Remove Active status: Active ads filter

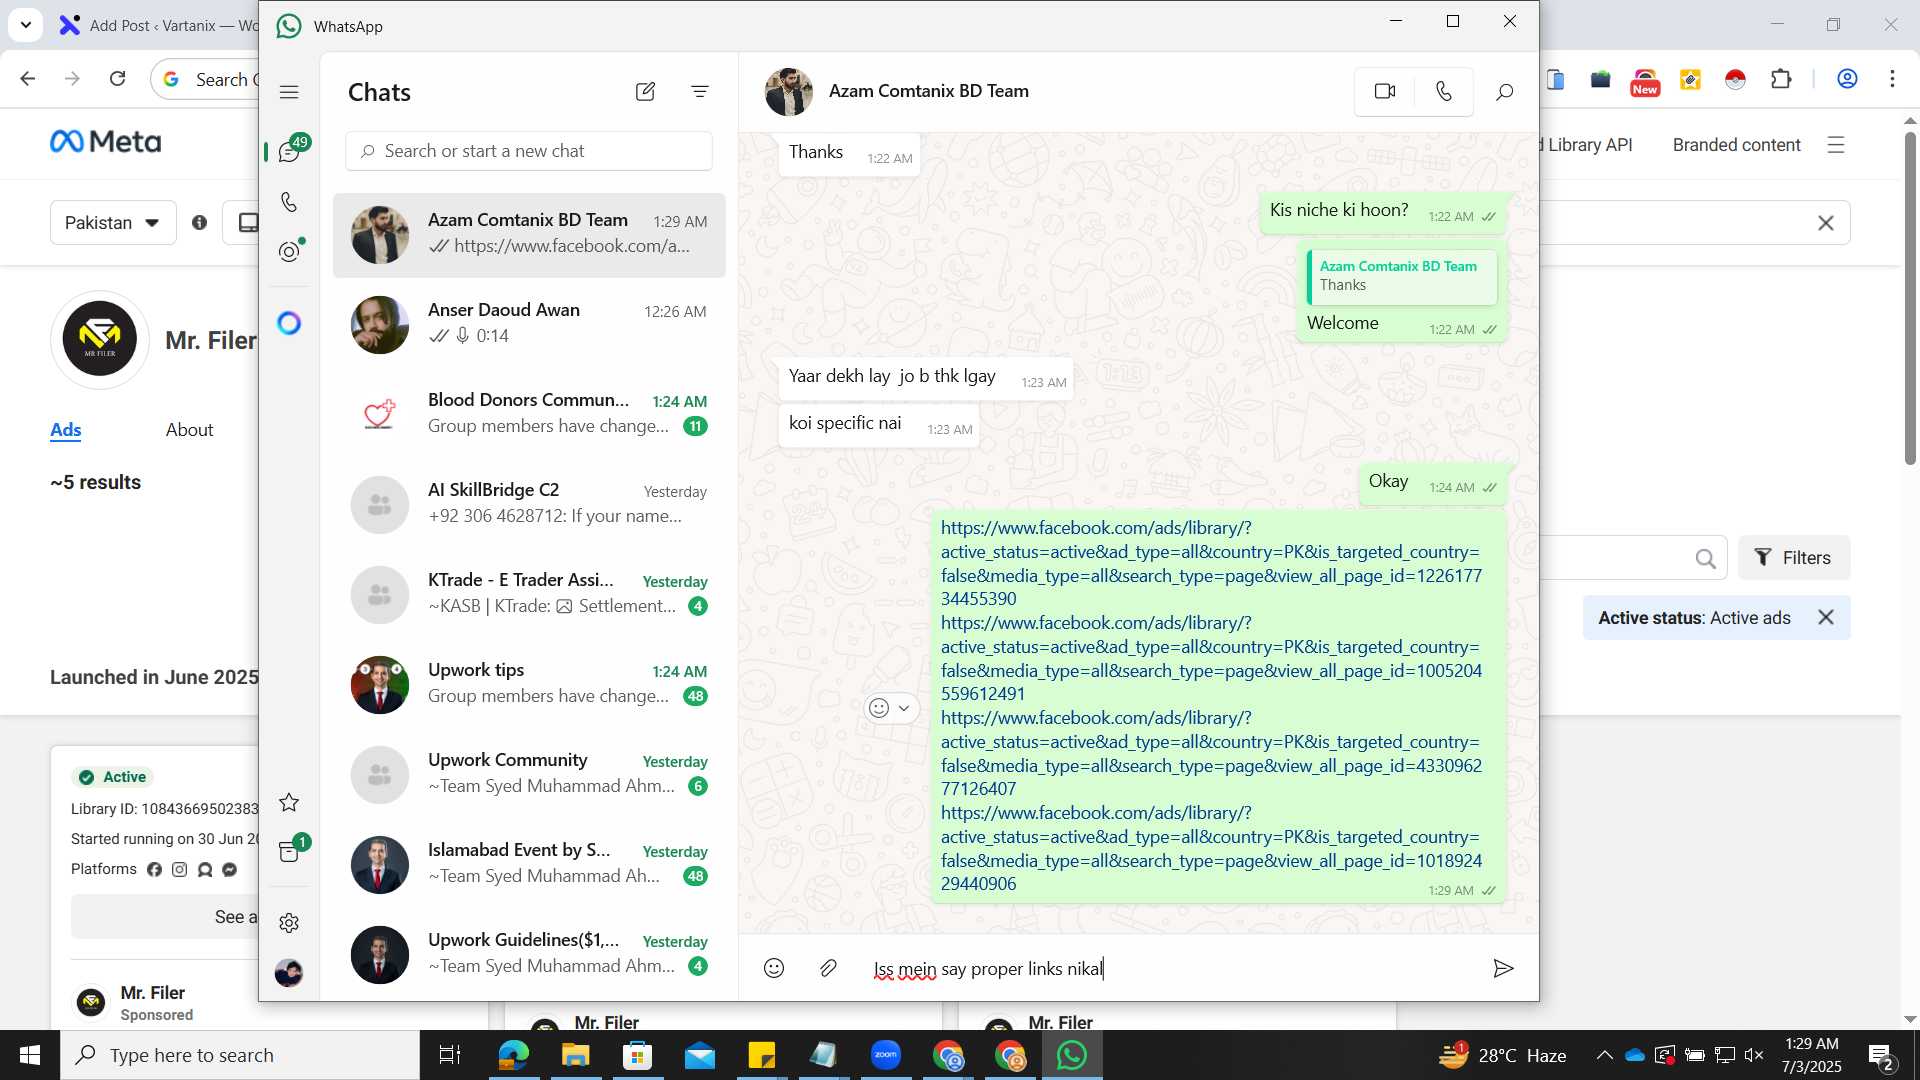(1826, 618)
